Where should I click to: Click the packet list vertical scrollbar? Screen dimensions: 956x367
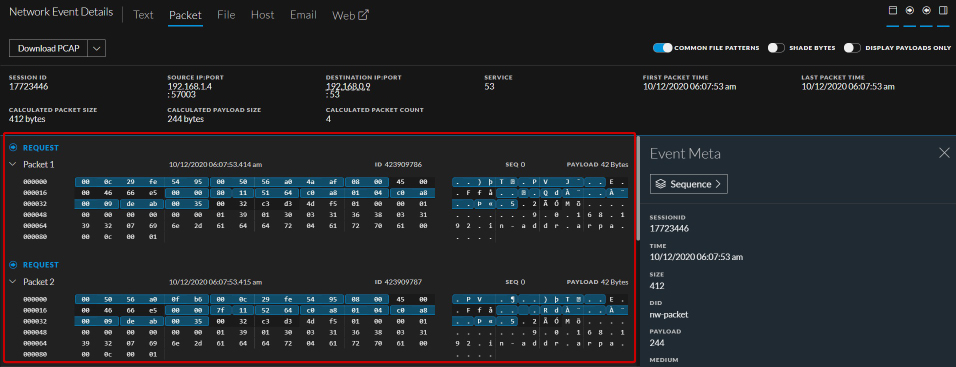tap(638, 189)
